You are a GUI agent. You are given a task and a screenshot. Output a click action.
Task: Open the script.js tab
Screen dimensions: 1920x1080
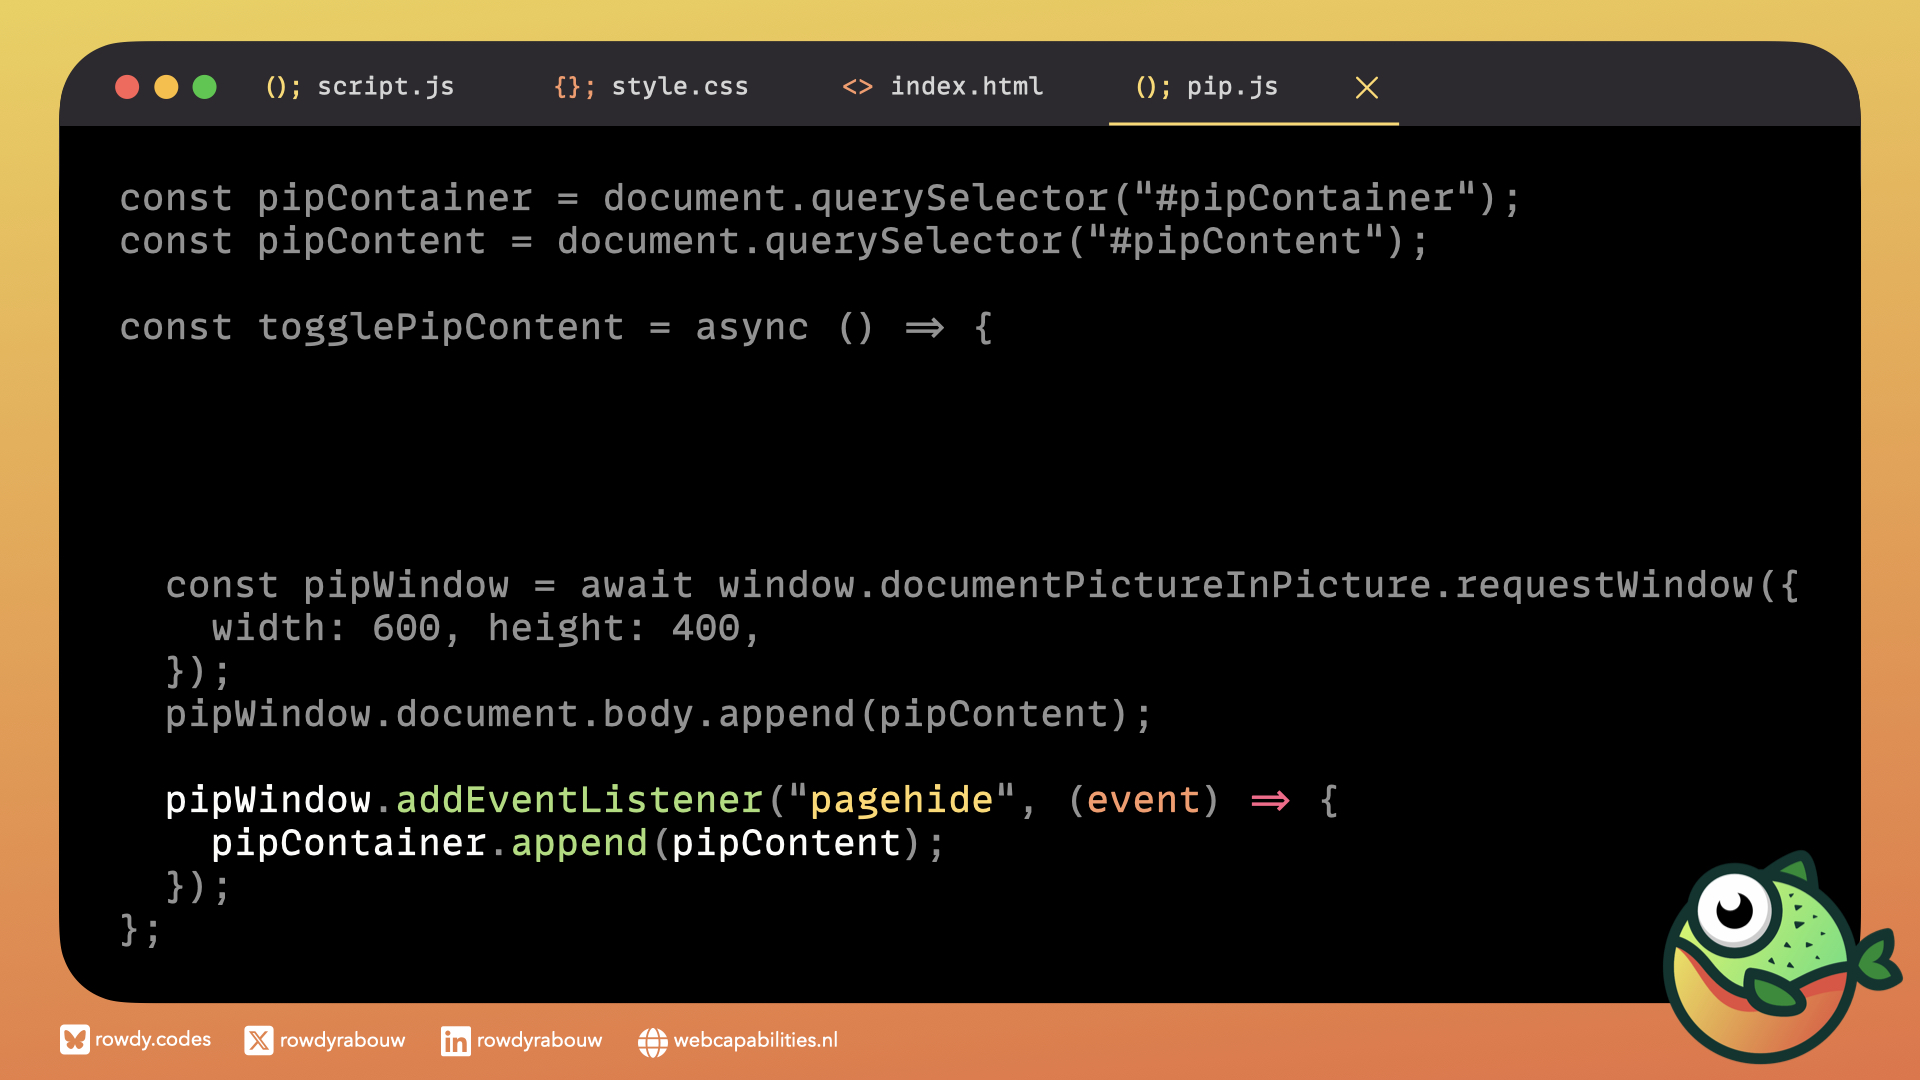(x=385, y=87)
